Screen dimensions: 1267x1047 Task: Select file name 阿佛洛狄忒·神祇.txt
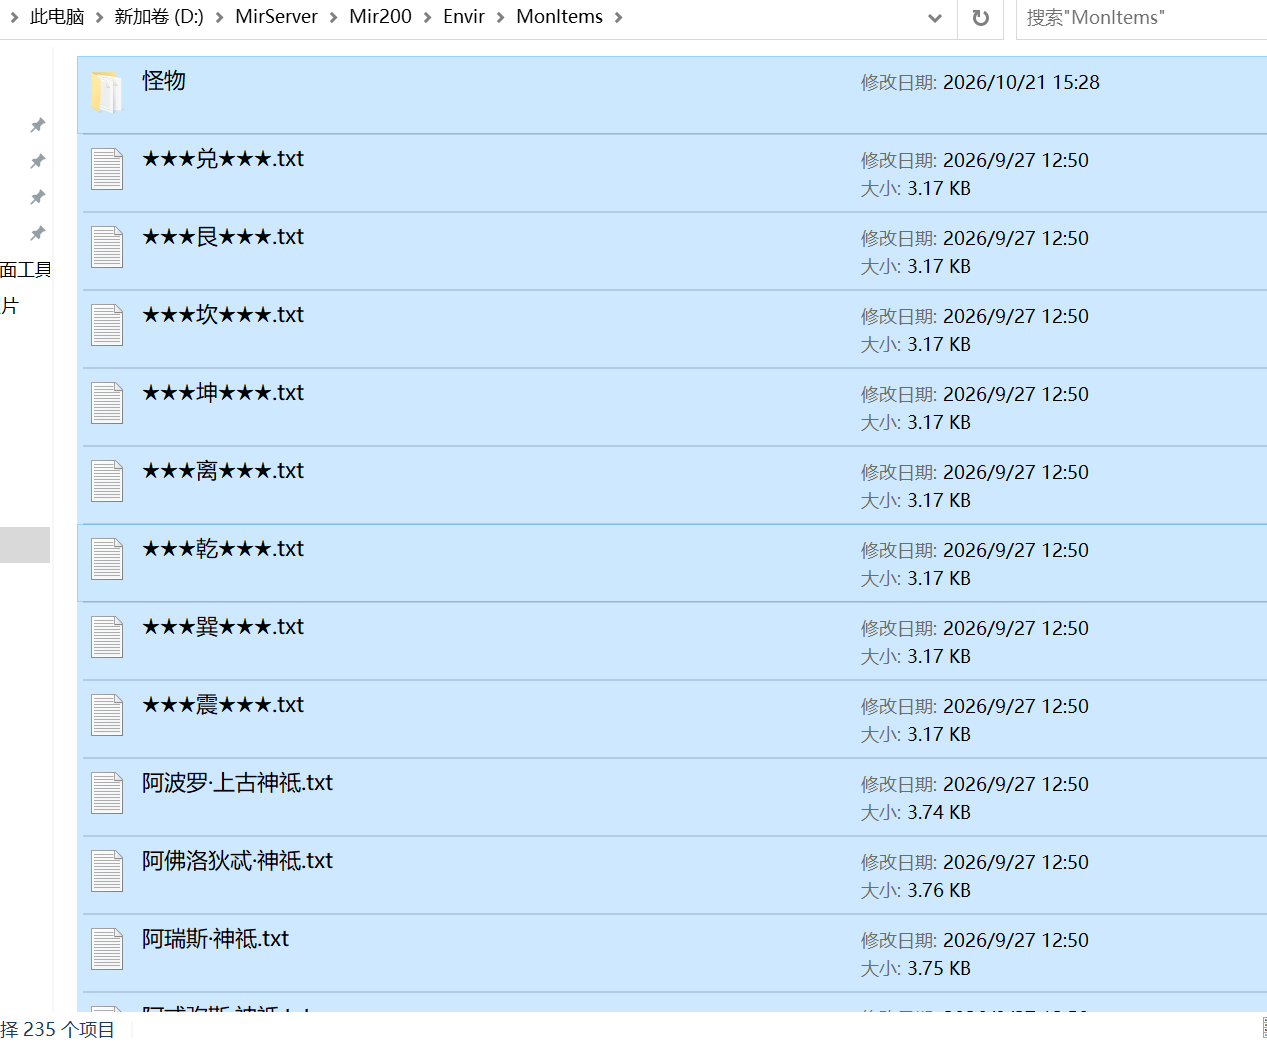(237, 861)
